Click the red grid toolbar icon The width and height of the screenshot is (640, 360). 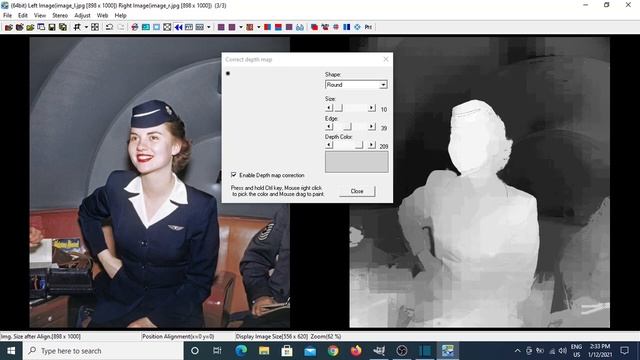pos(336,27)
